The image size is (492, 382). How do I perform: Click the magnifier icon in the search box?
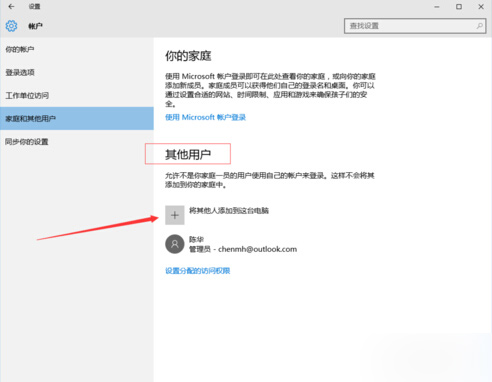coord(479,26)
